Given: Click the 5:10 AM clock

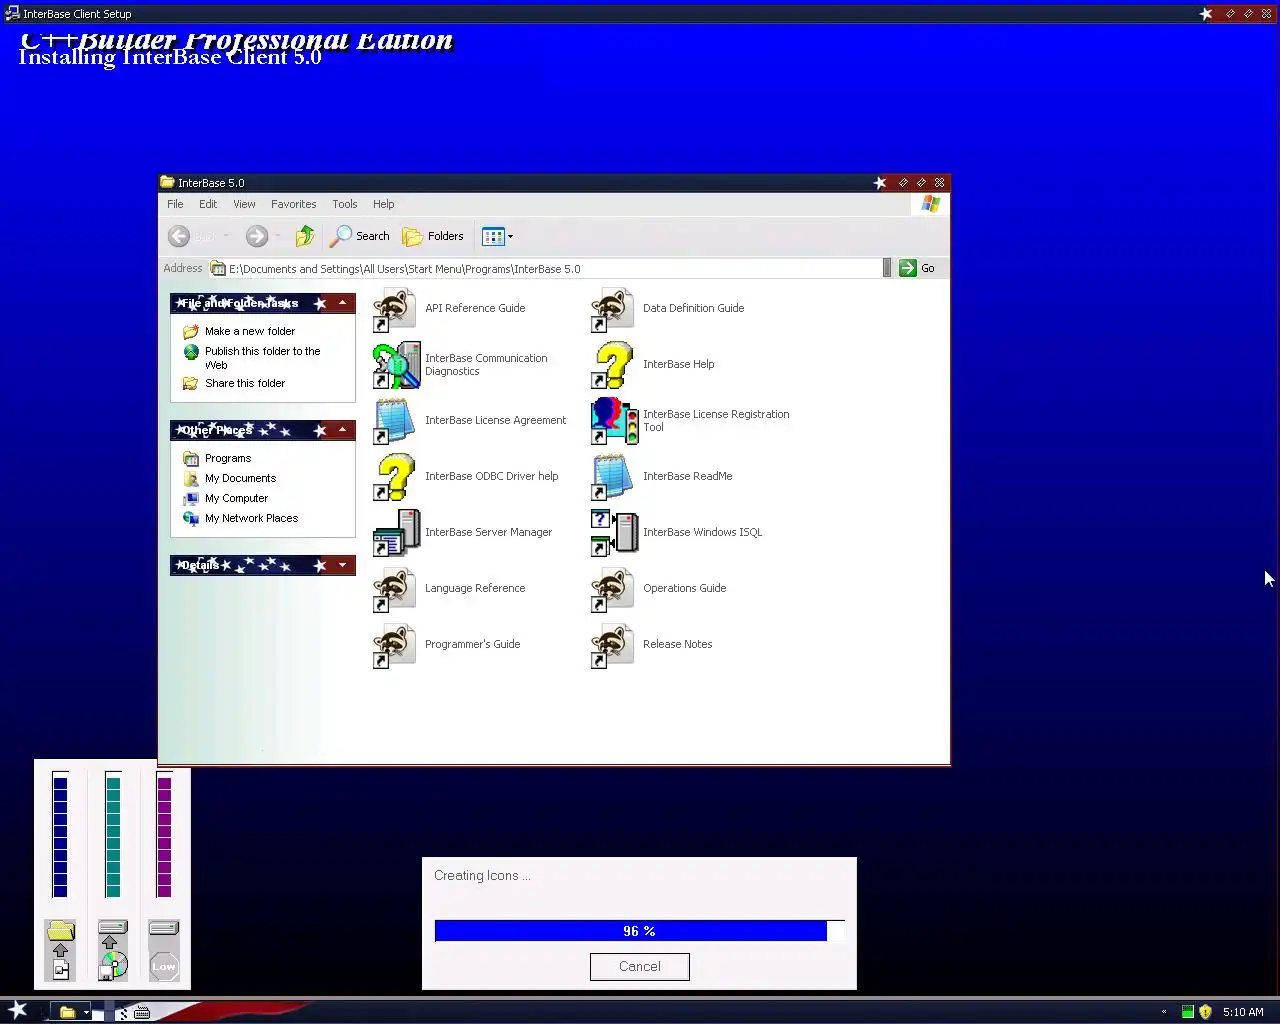Looking at the screenshot, I should [1243, 1012].
